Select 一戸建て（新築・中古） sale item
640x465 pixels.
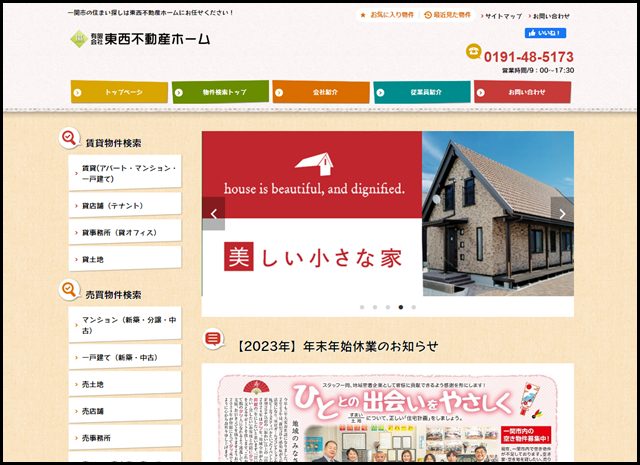click(x=125, y=357)
